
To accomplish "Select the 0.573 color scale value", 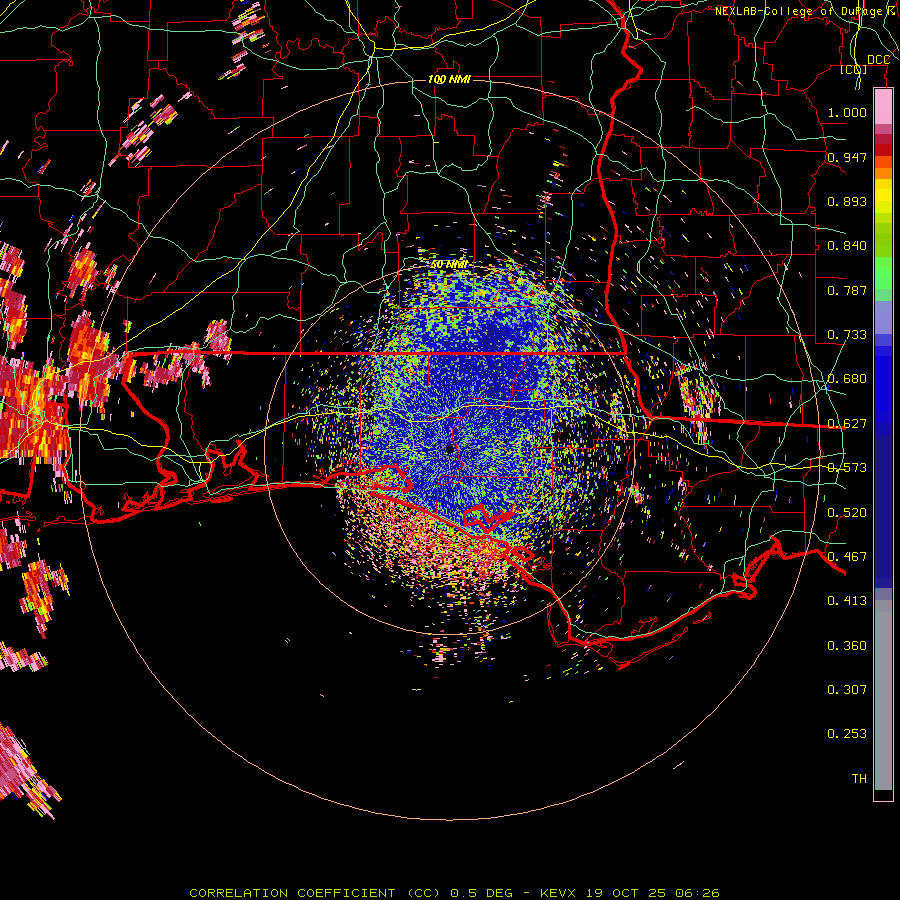I will click(847, 468).
